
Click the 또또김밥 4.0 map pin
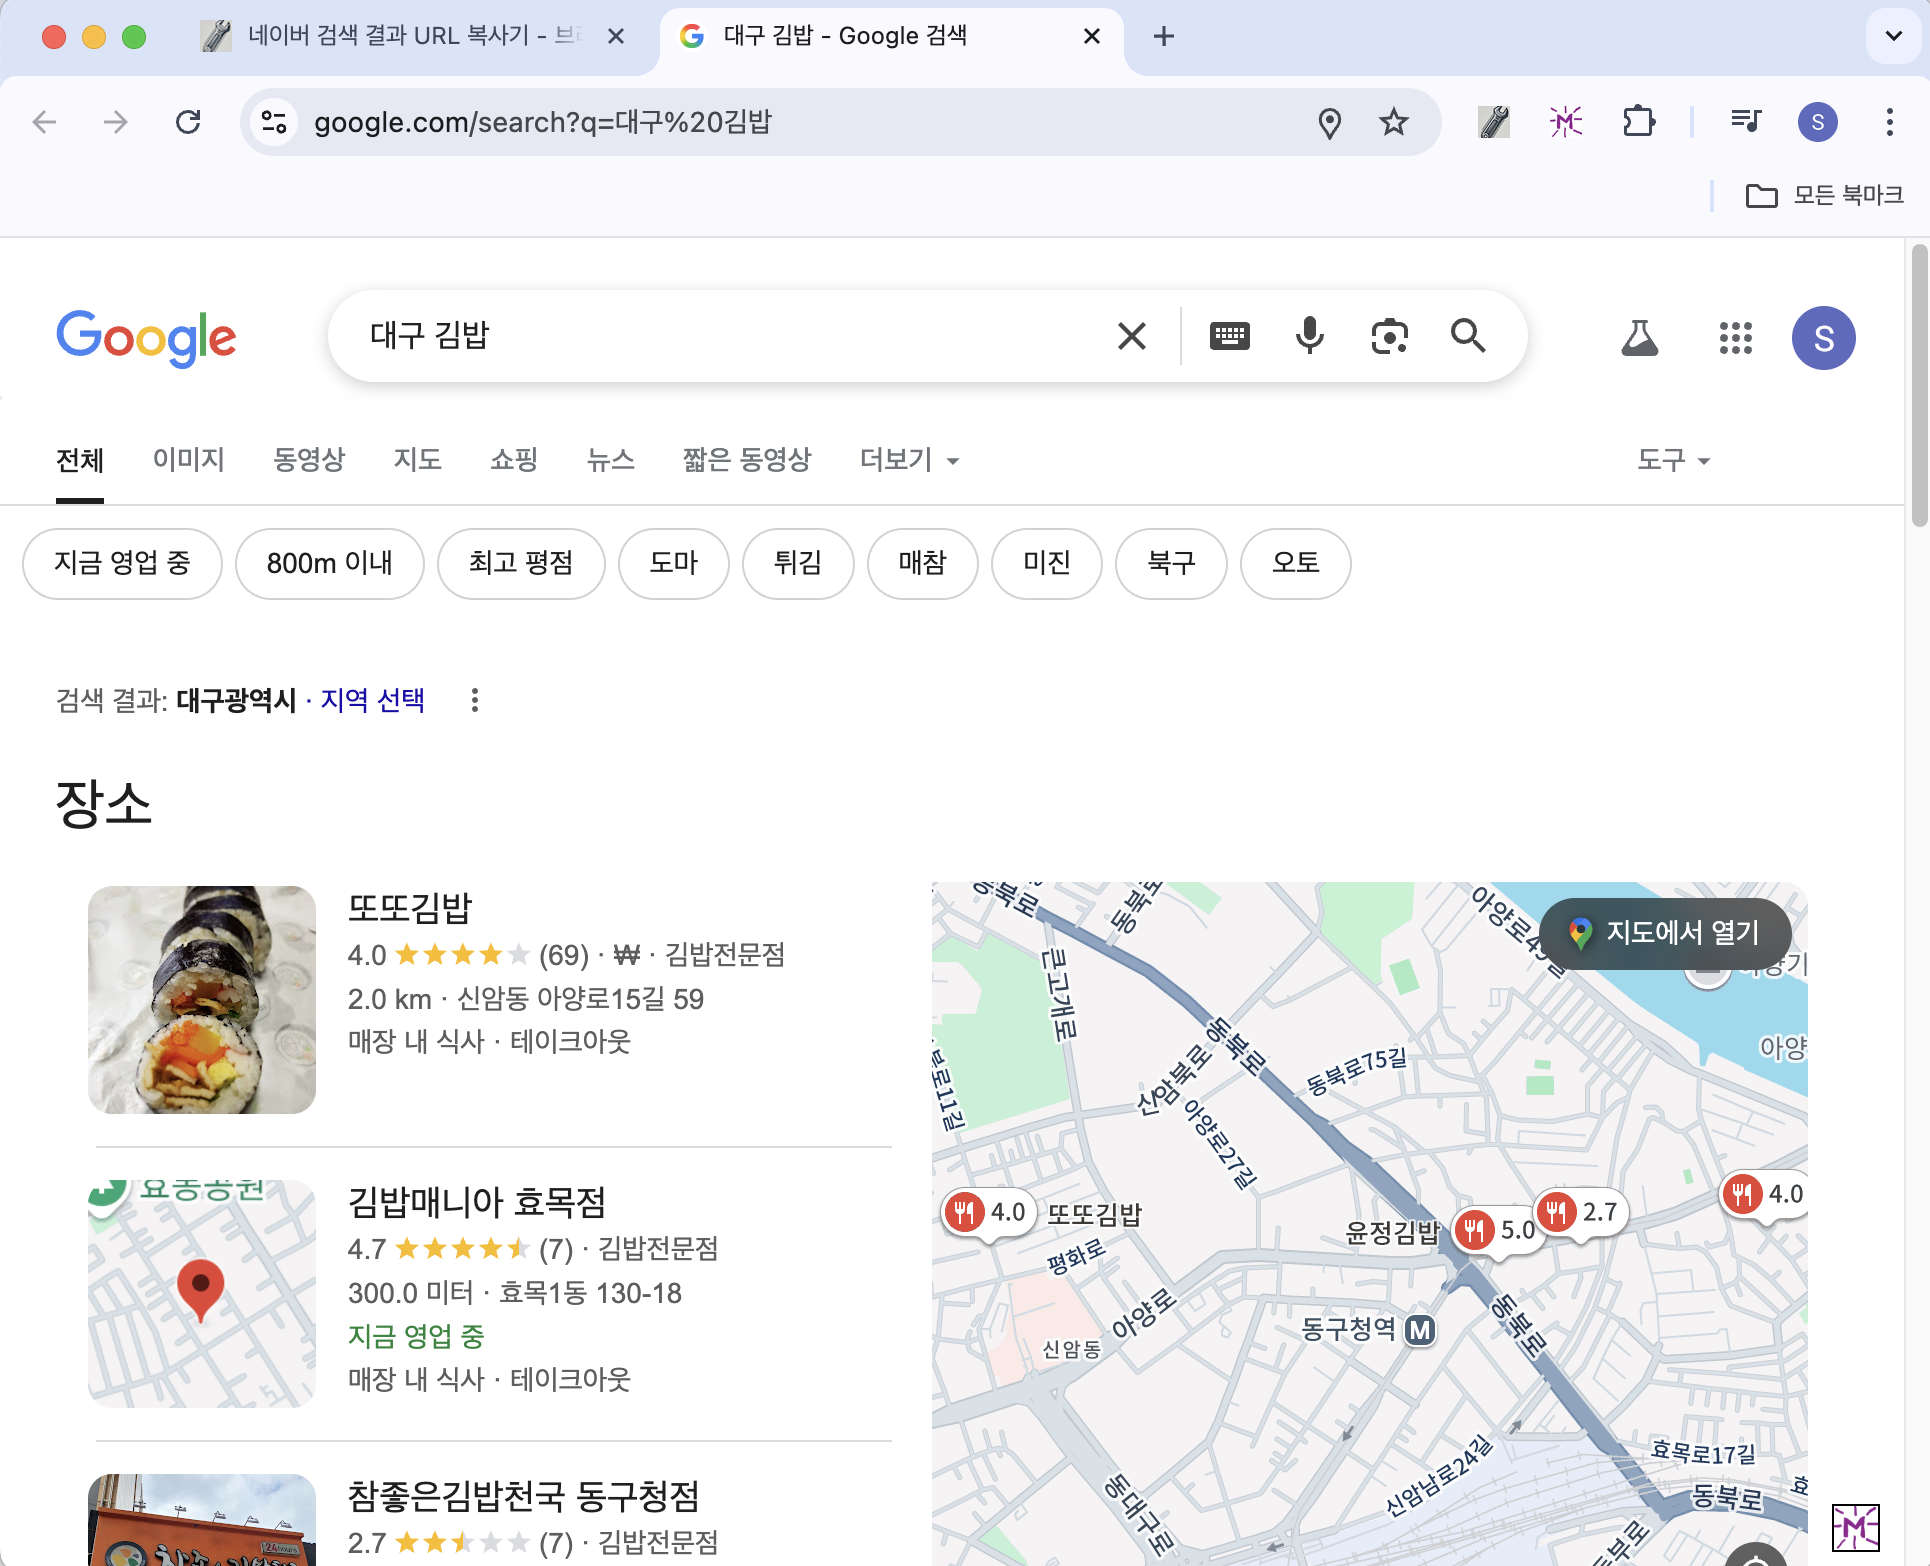pos(988,1214)
